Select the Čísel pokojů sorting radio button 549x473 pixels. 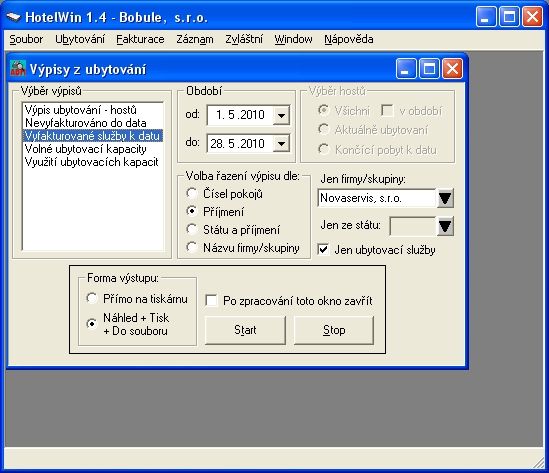[x=192, y=193]
